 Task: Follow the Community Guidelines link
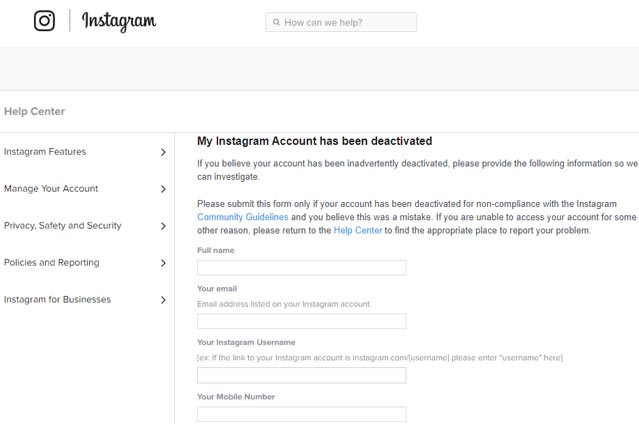tap(242, 217)
